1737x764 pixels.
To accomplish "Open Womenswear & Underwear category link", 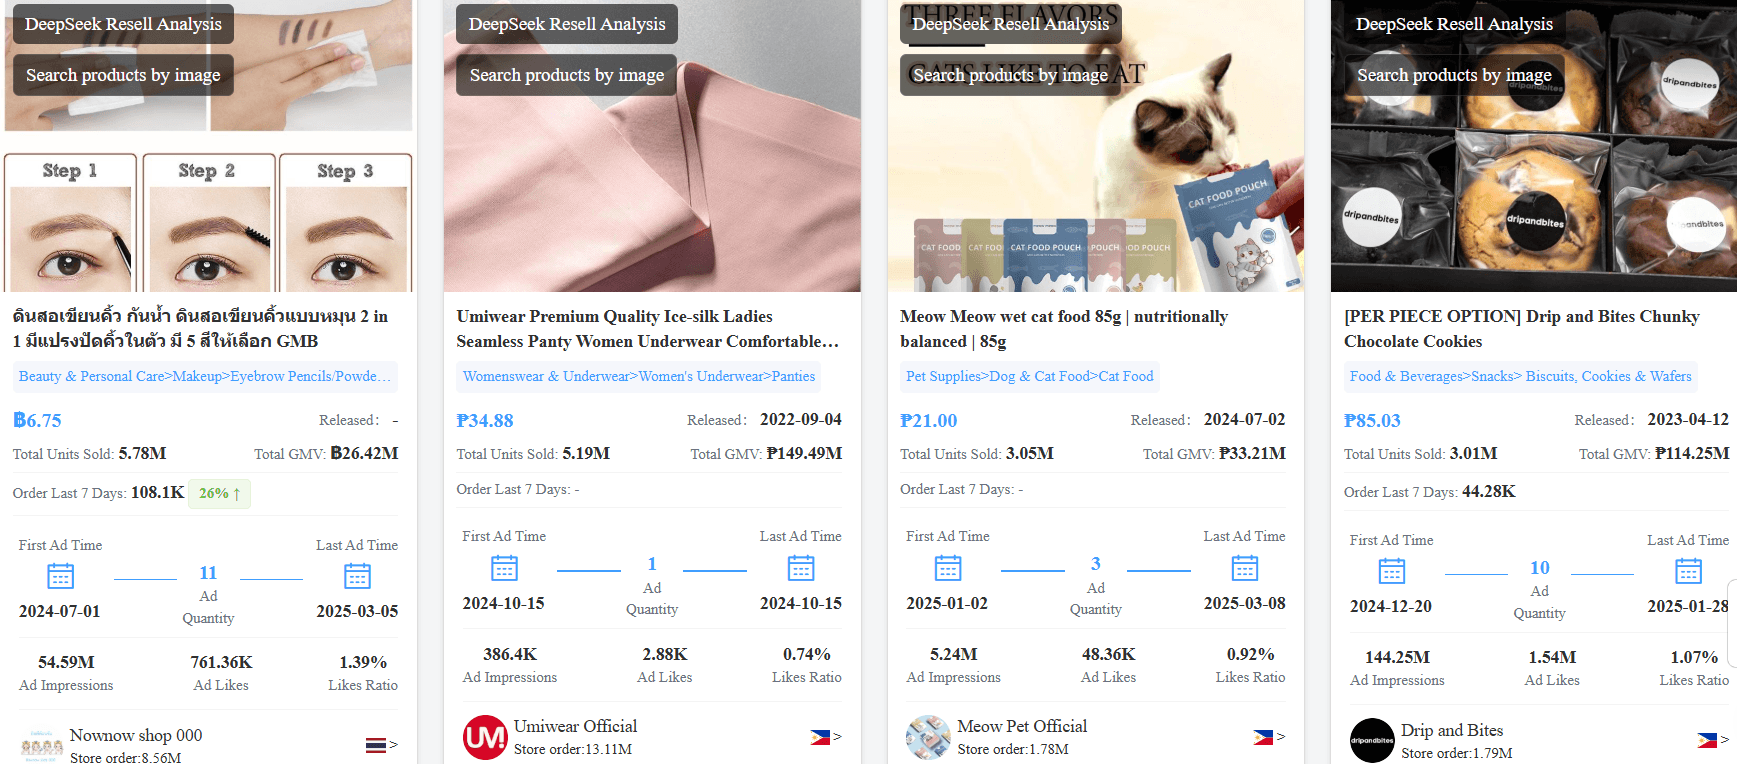I will tap(638, 377).
